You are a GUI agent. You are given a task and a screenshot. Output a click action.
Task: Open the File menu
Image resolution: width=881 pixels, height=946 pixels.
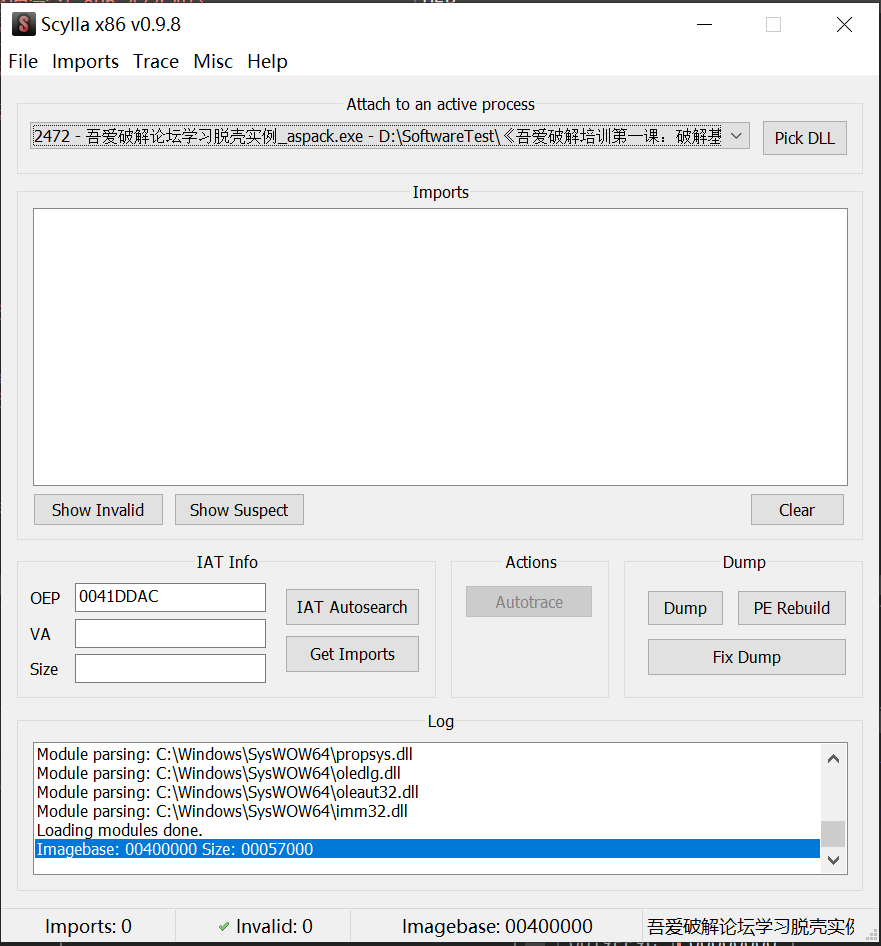[23, 62]
